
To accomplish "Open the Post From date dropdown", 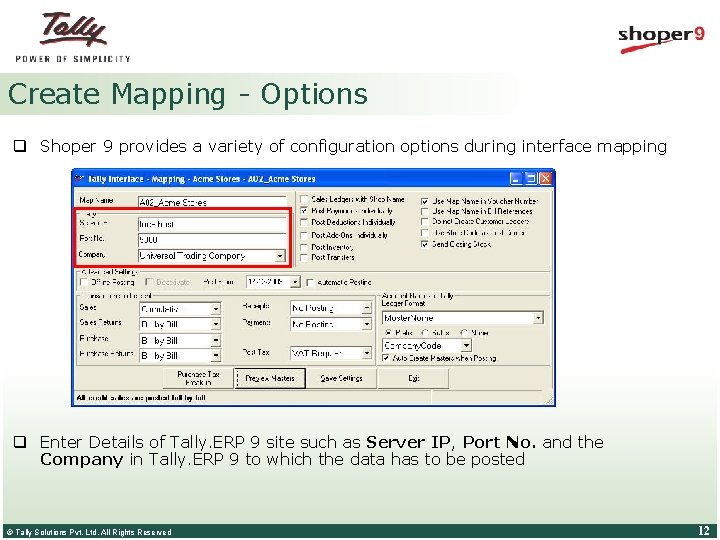I will tap(295, 282).
